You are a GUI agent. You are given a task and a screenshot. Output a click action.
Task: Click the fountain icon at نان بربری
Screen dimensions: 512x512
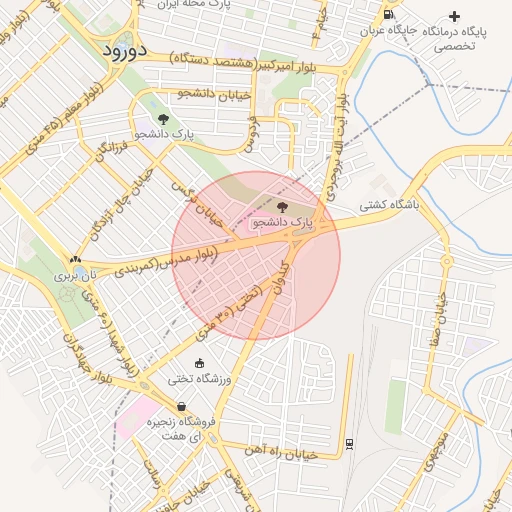click(76, 259)
